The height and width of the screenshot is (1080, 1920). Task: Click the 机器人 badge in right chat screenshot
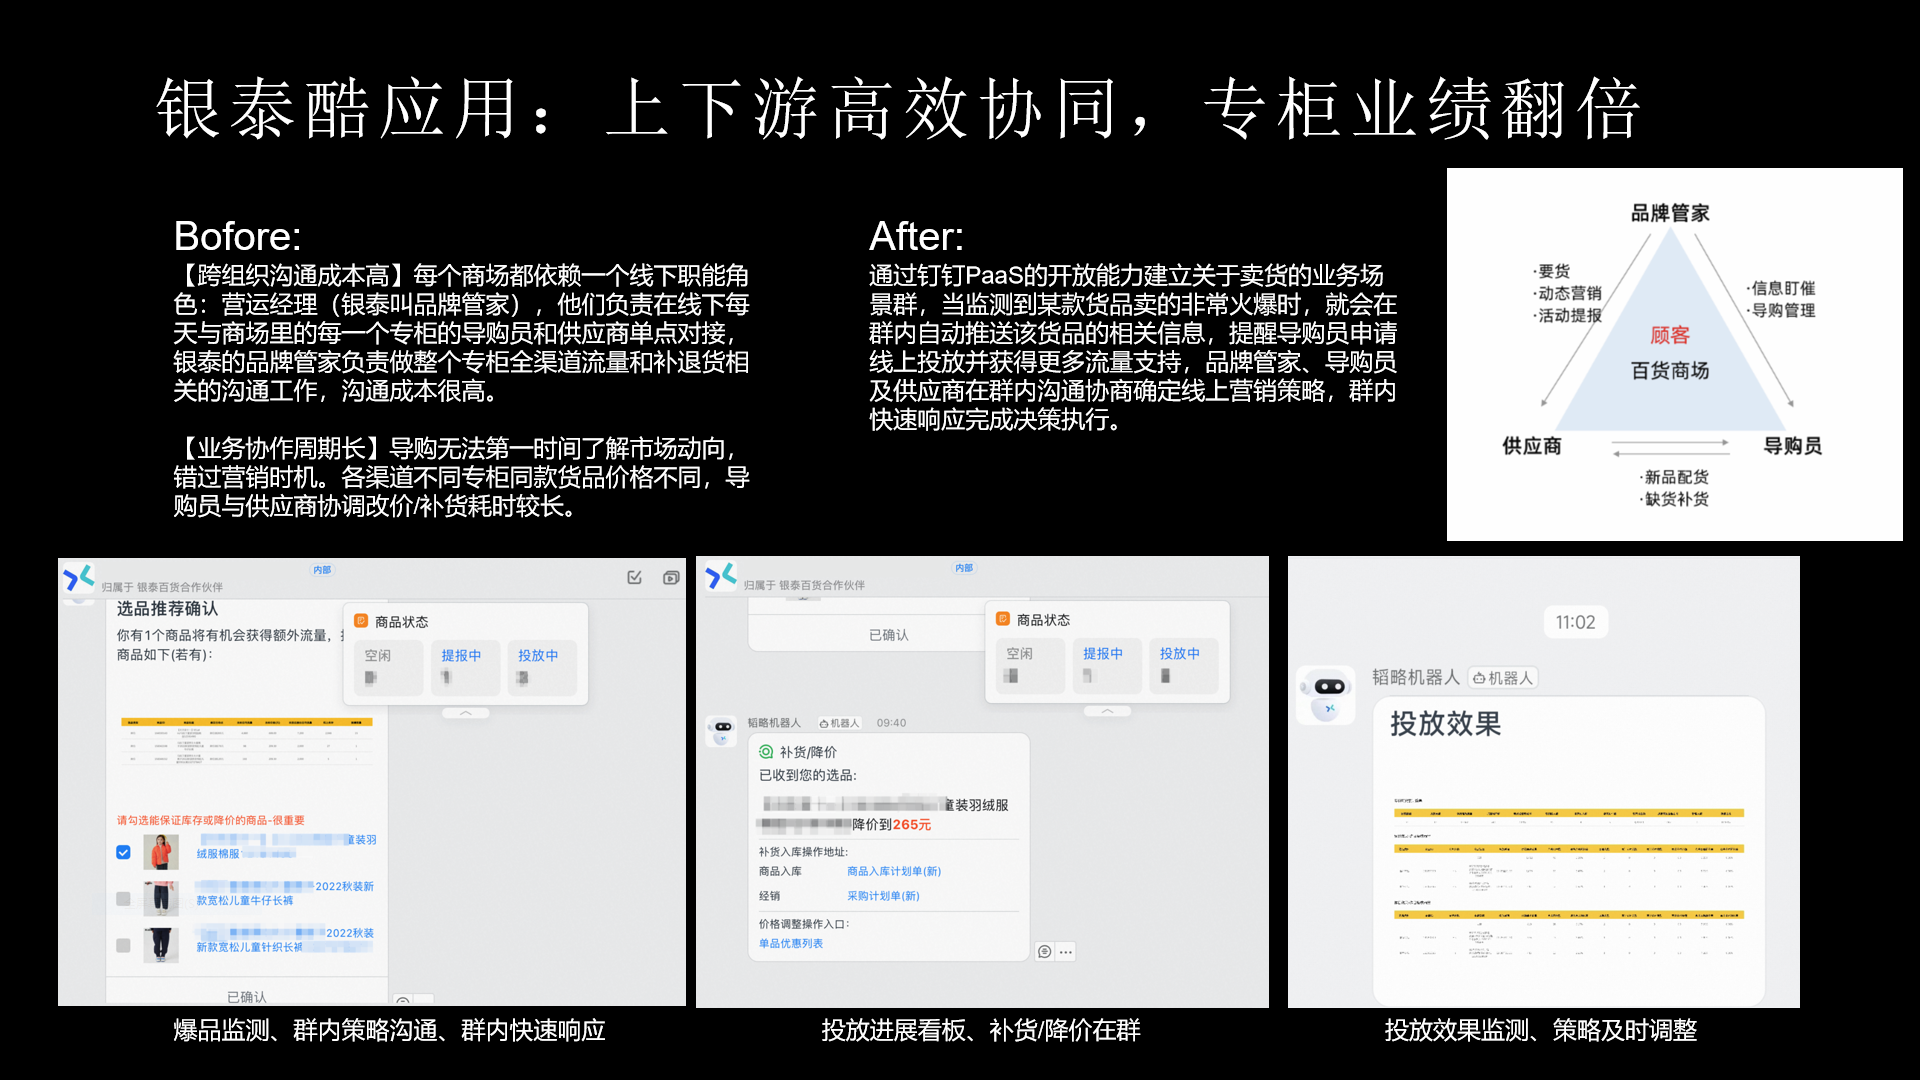1503,678
